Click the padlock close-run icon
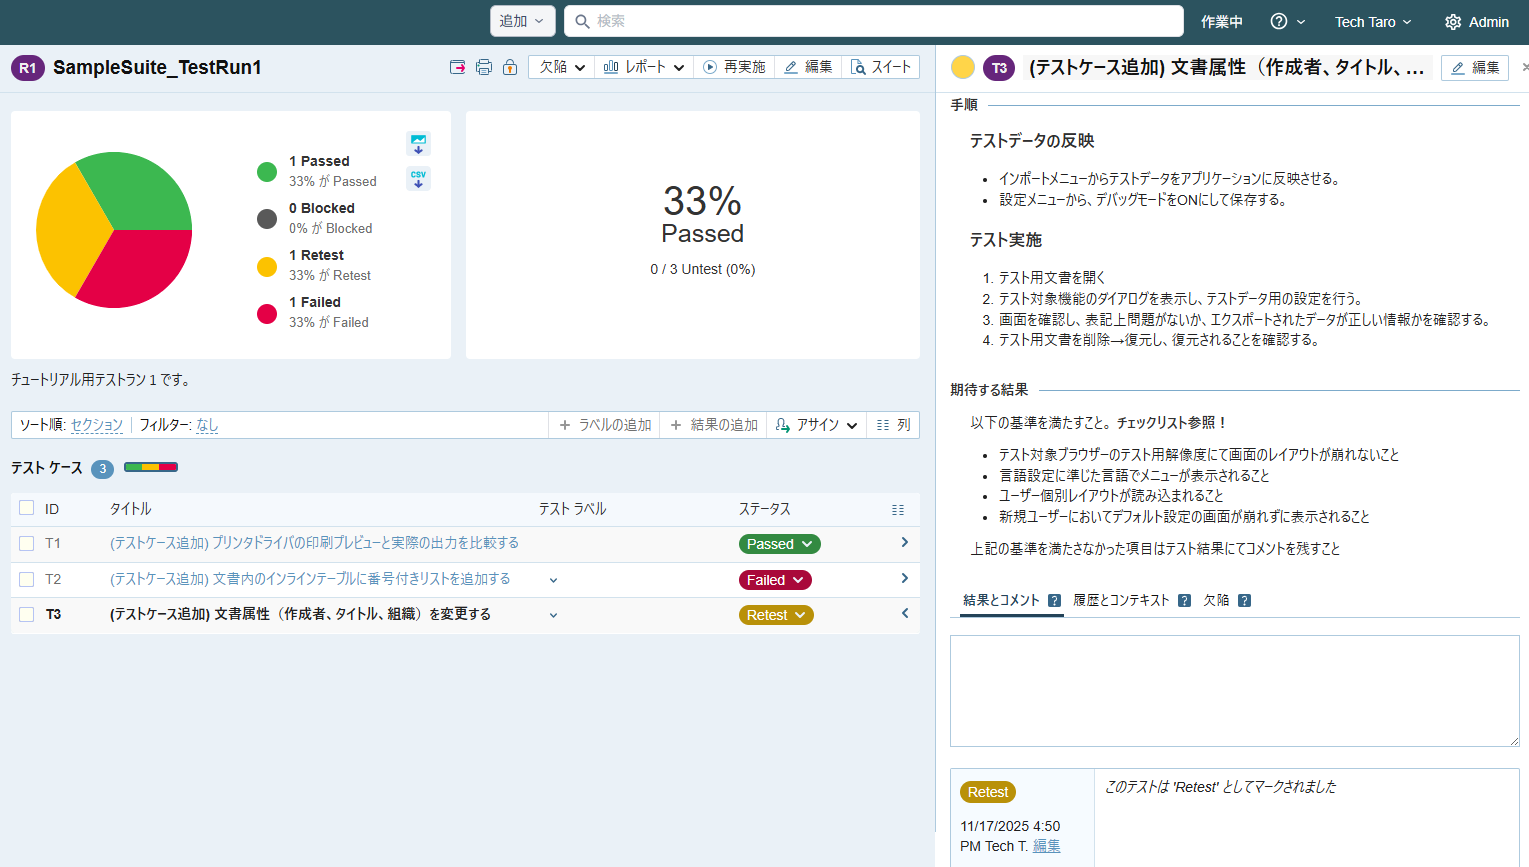Screen dimensions: 1529x867 [x=510, y=67]
